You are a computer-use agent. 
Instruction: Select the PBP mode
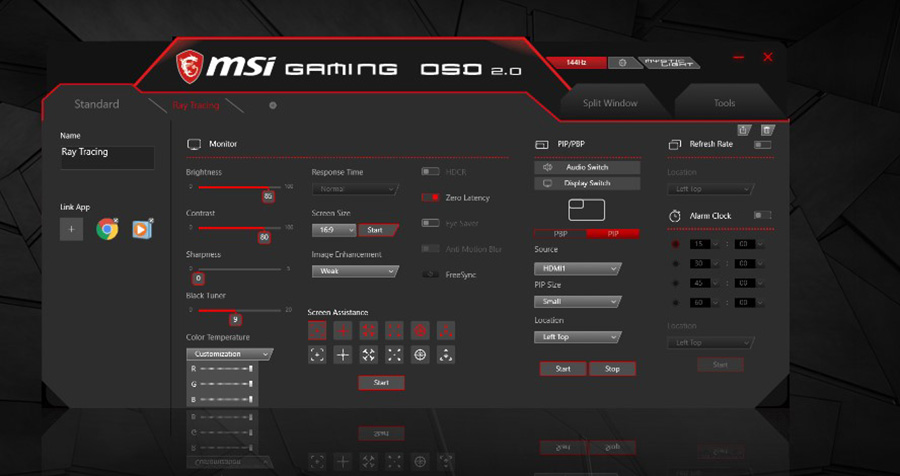(x=560, y=234)
